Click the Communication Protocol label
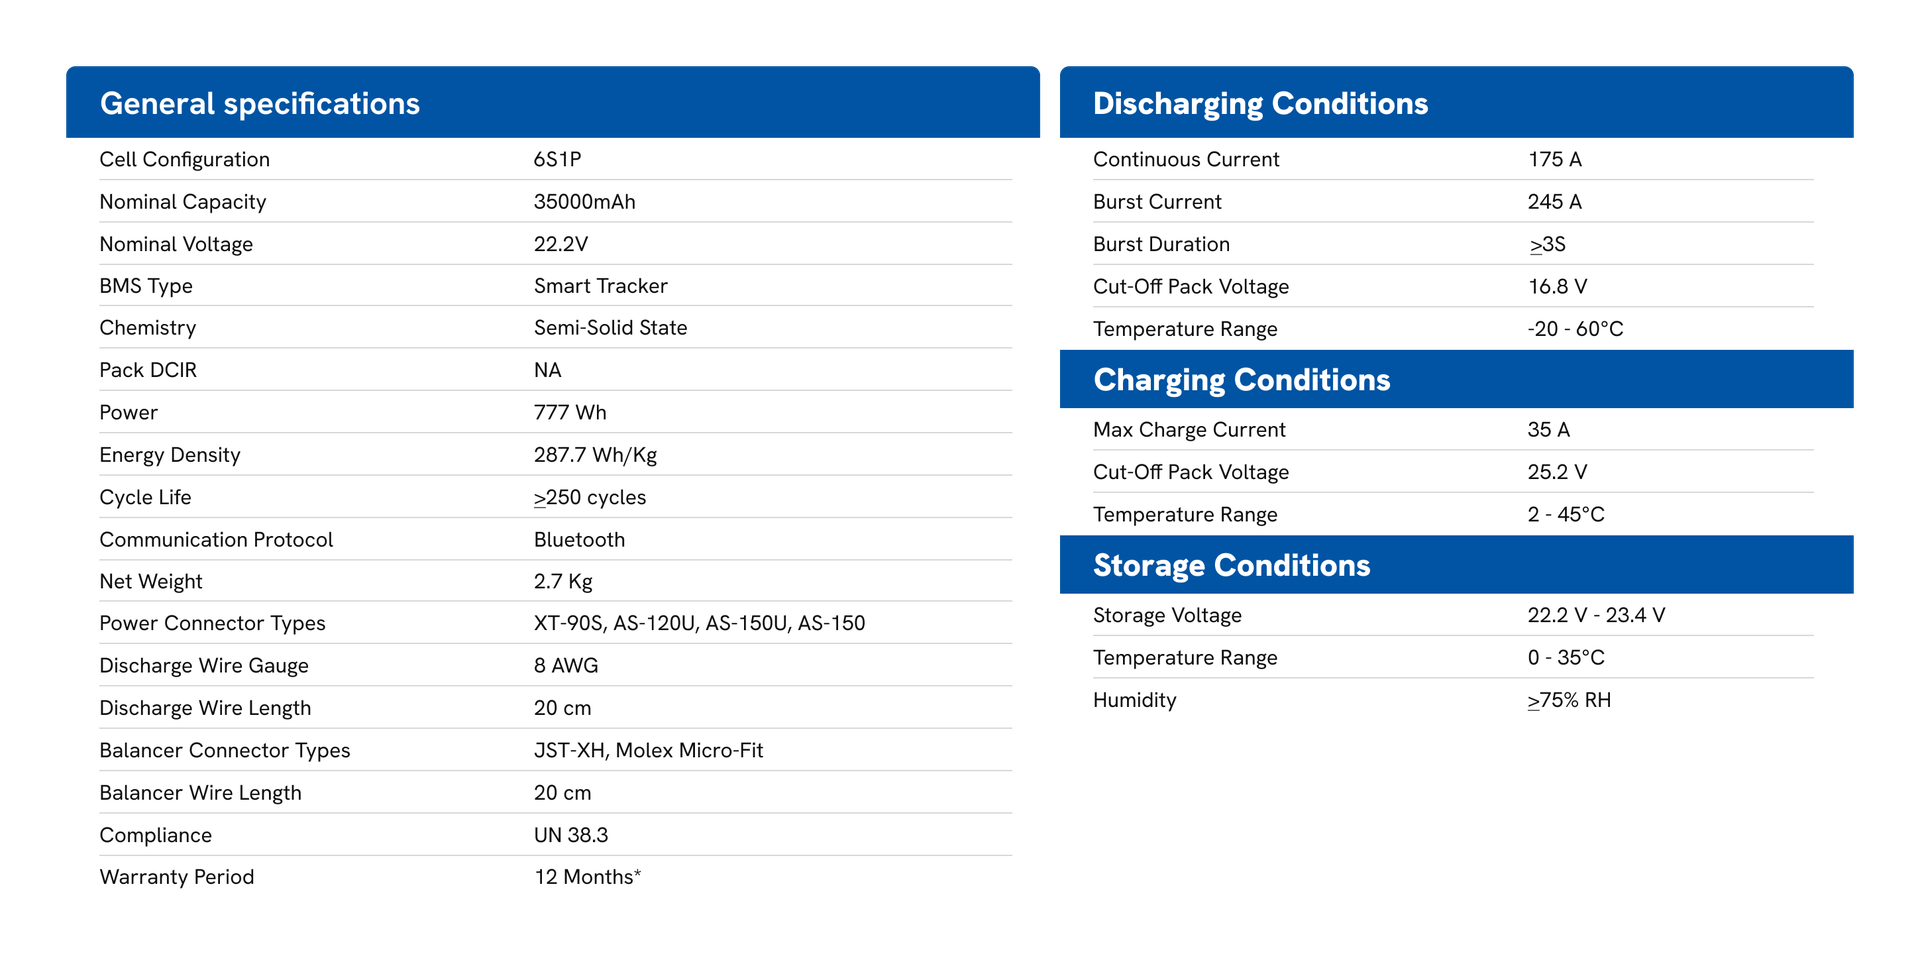 216,540
